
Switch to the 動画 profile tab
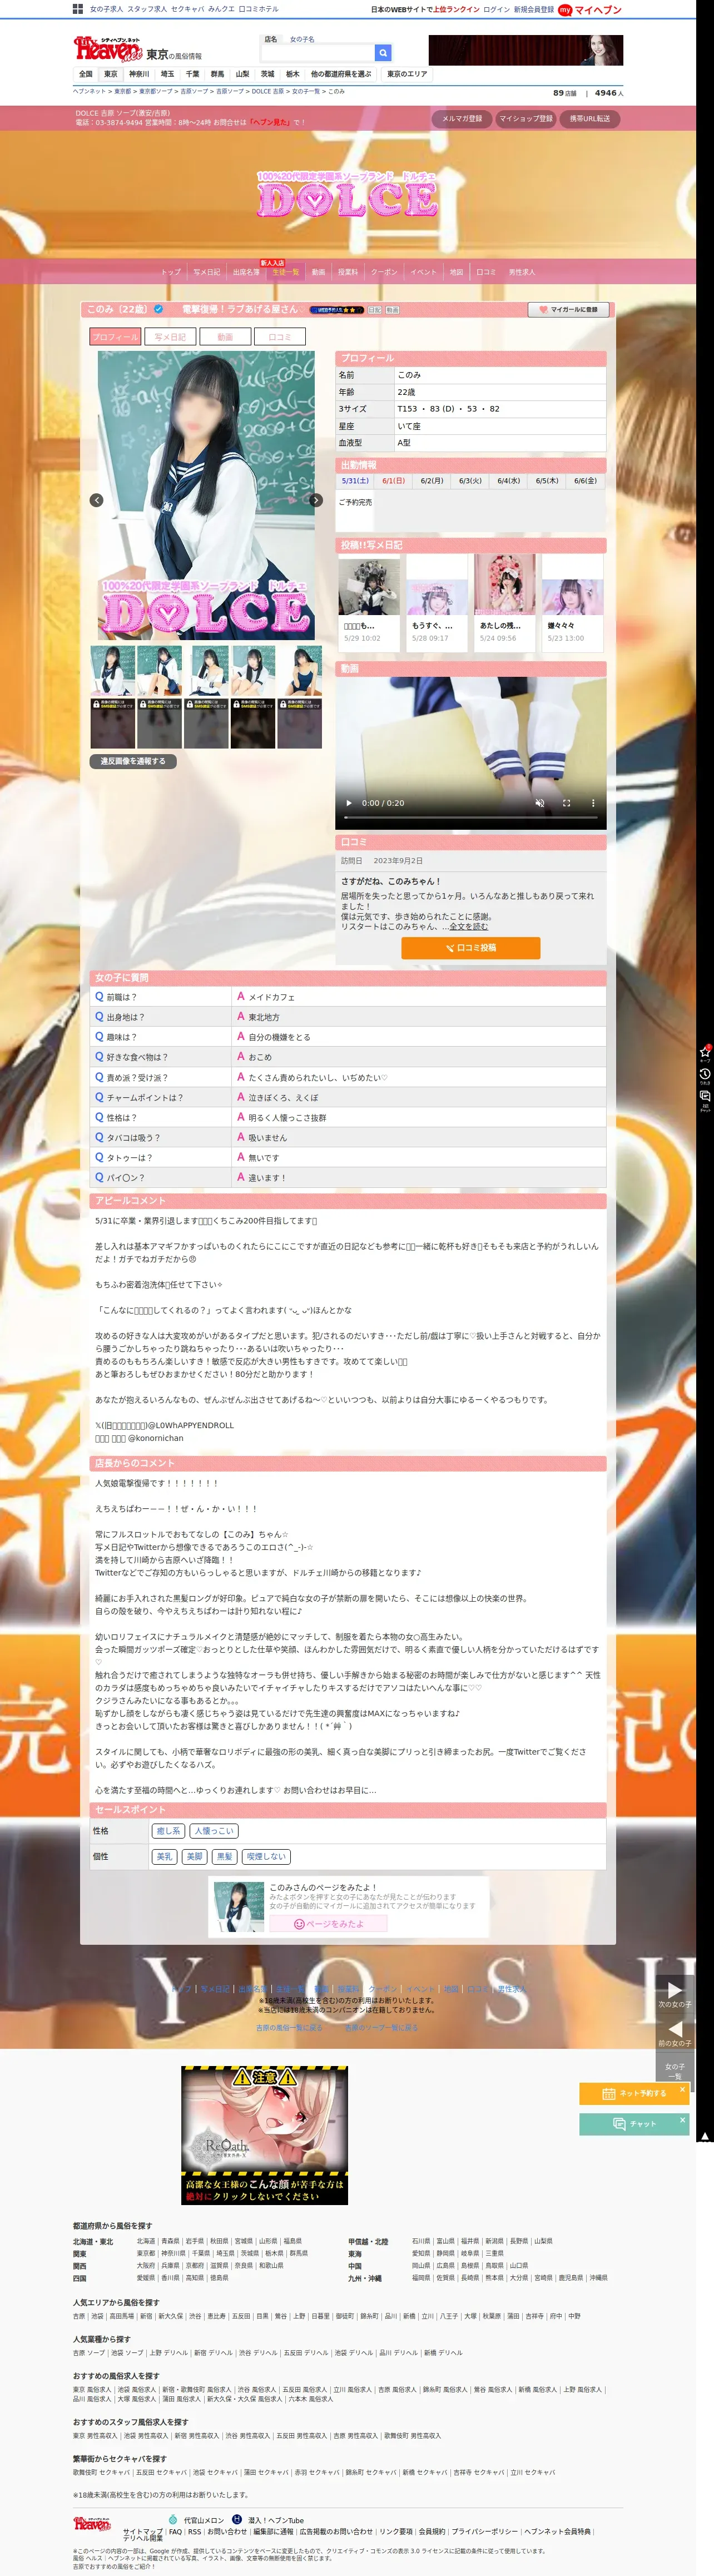[225, 337]
